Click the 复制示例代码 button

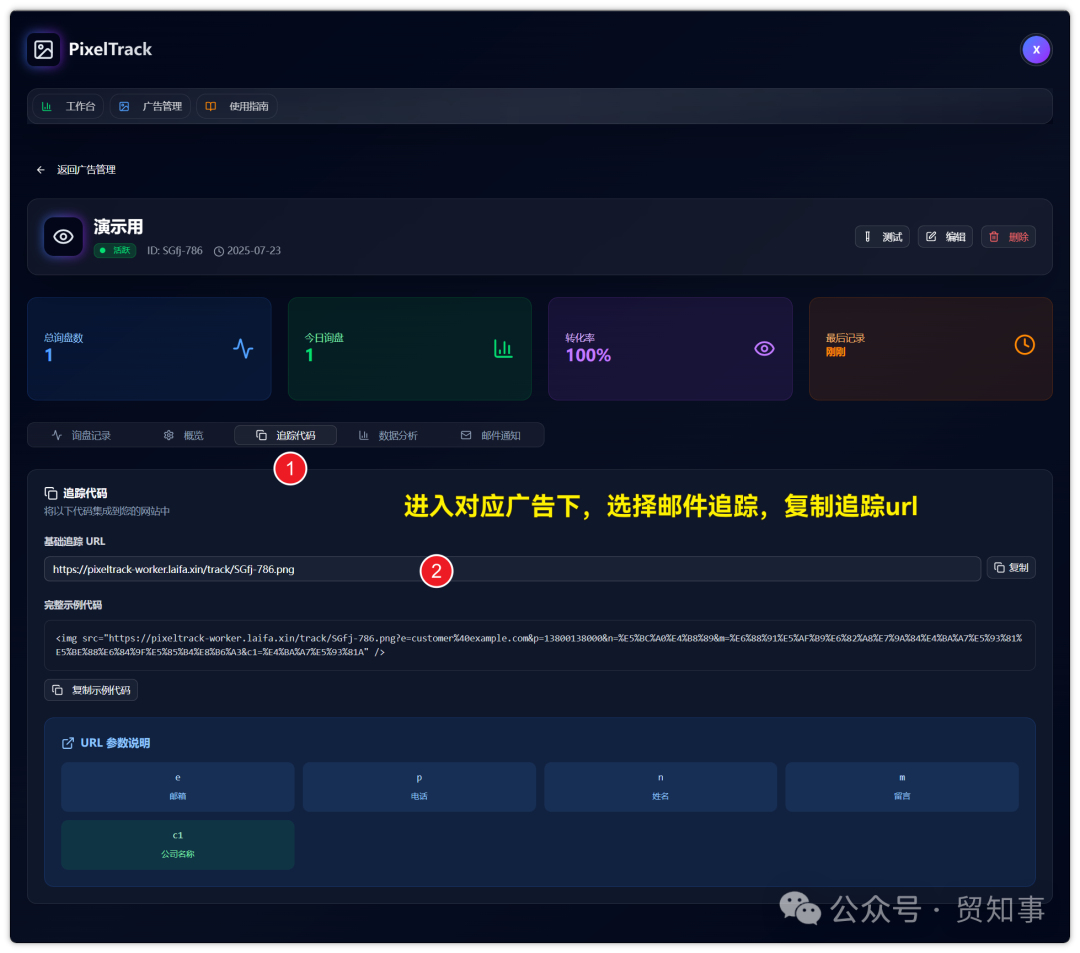coord(91,690)
